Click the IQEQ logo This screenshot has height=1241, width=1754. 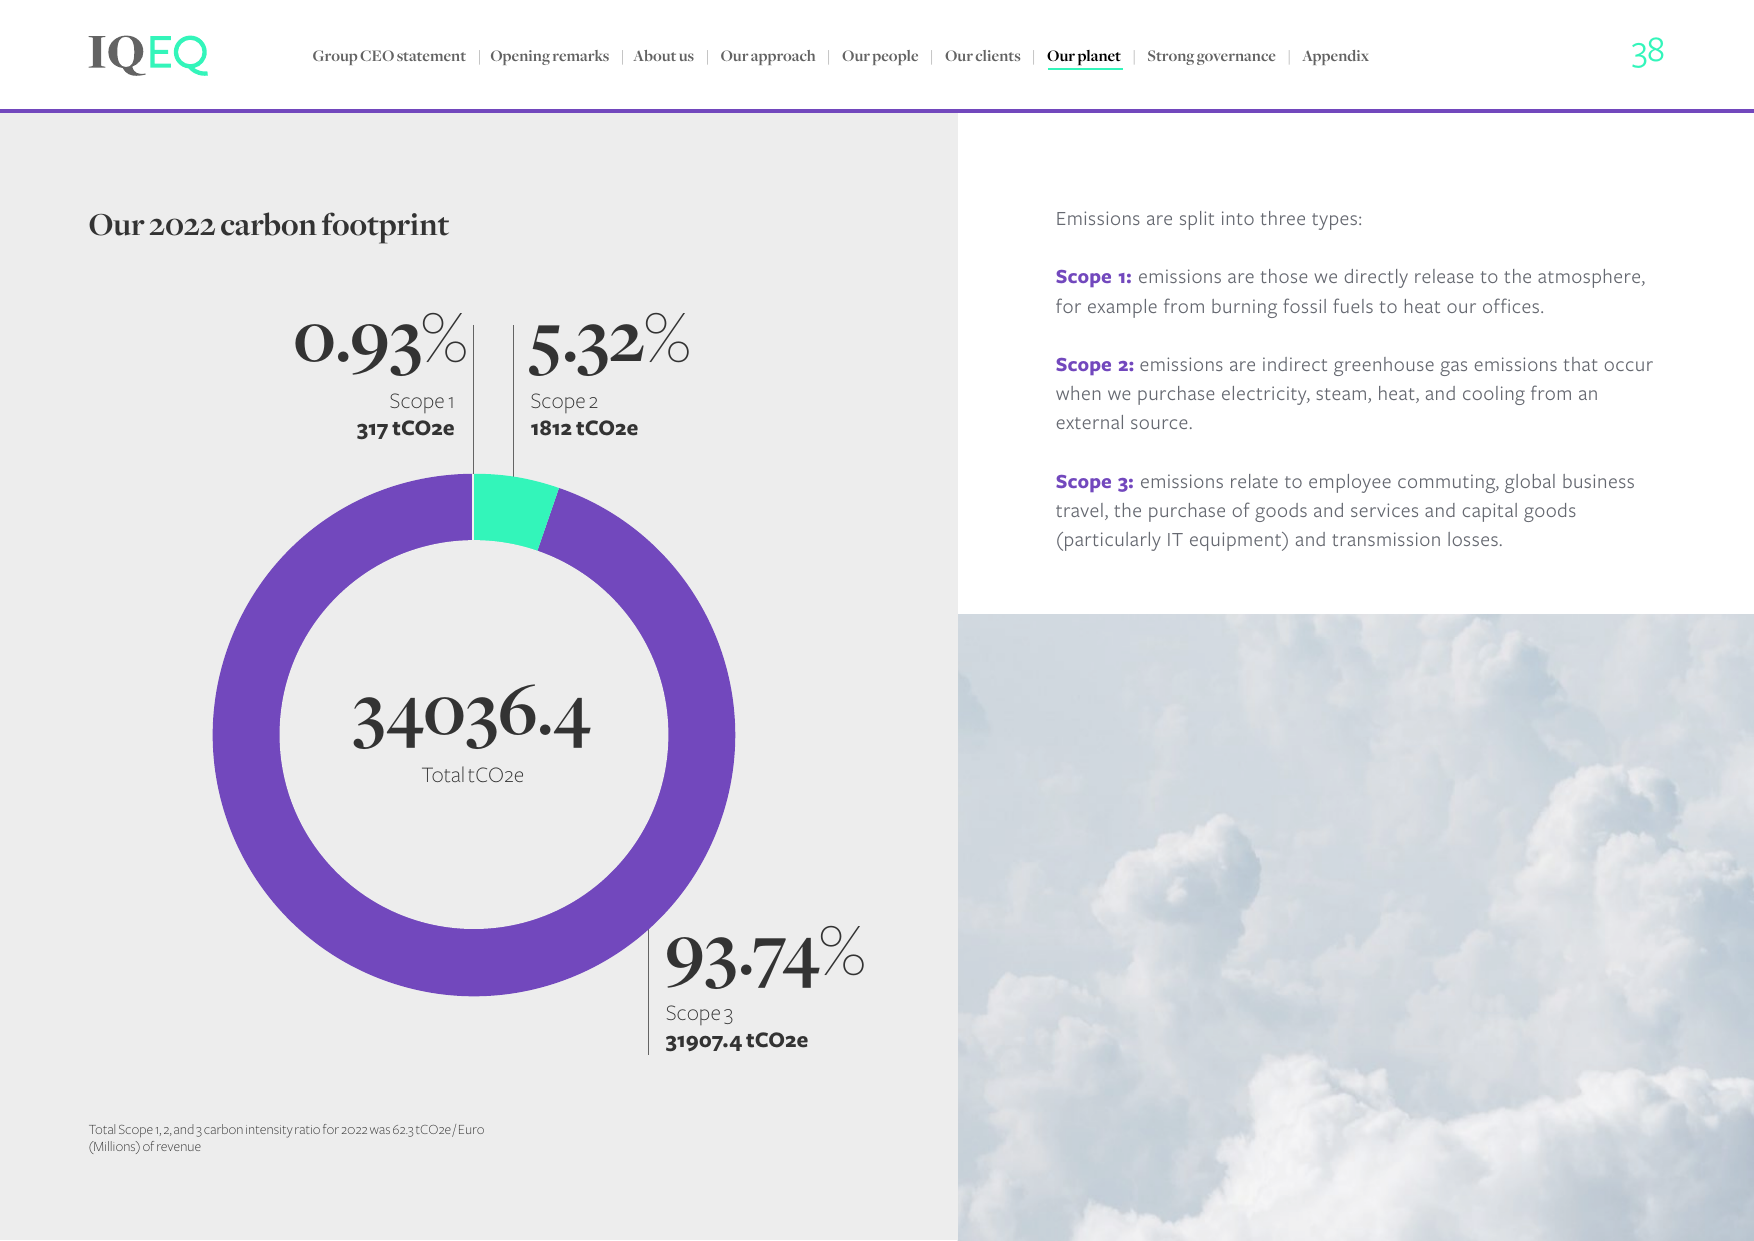tap(148, 54)
